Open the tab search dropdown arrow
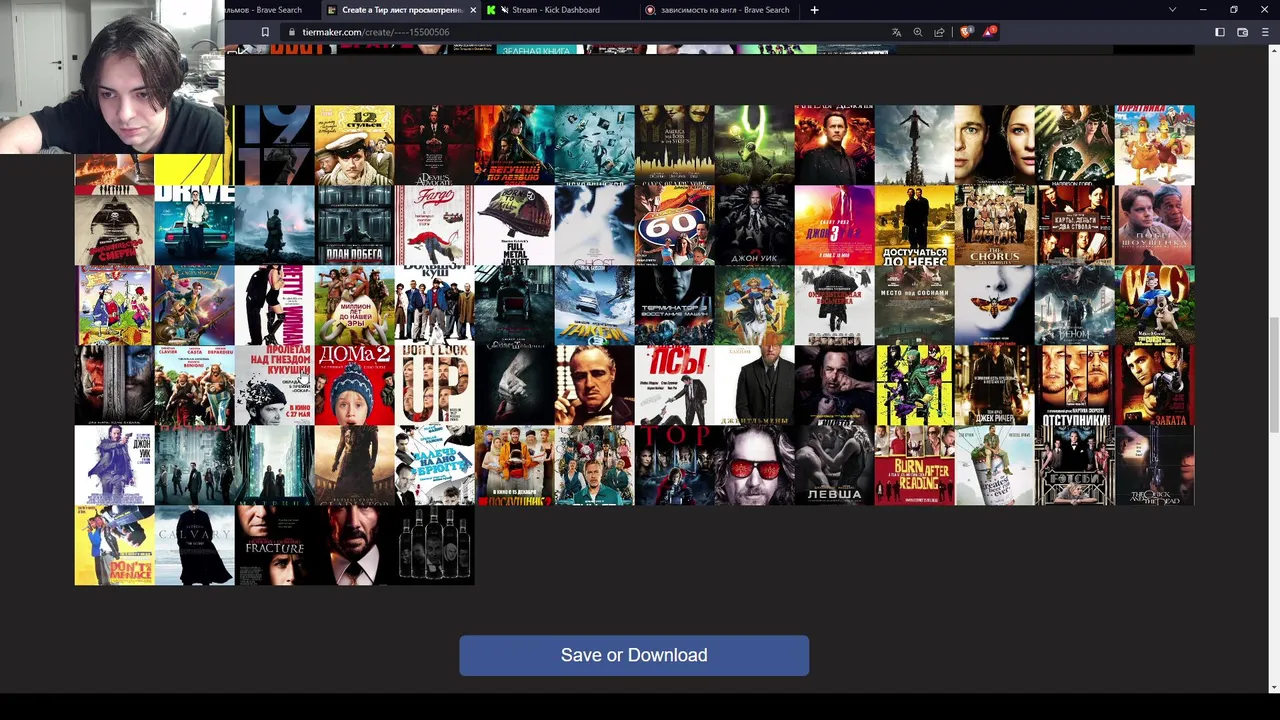The width and height of the screenshot is (1280, 720). coord(1172,10)
